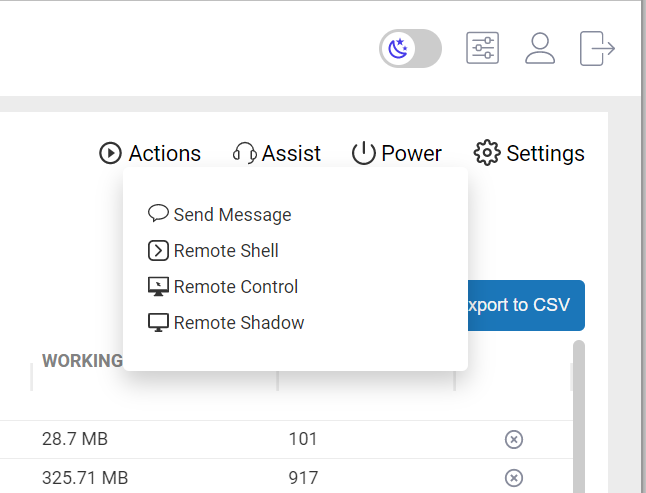Click the Settings gear icon
Image resolution: width=646 pixels, height=493 pixels.
click(x=487, y=153)
